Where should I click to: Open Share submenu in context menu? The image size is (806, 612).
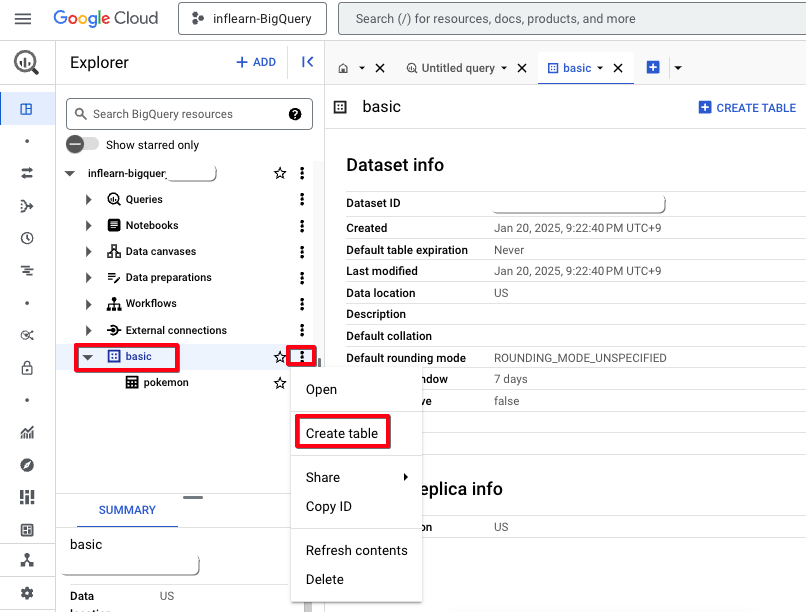point(357,477)
